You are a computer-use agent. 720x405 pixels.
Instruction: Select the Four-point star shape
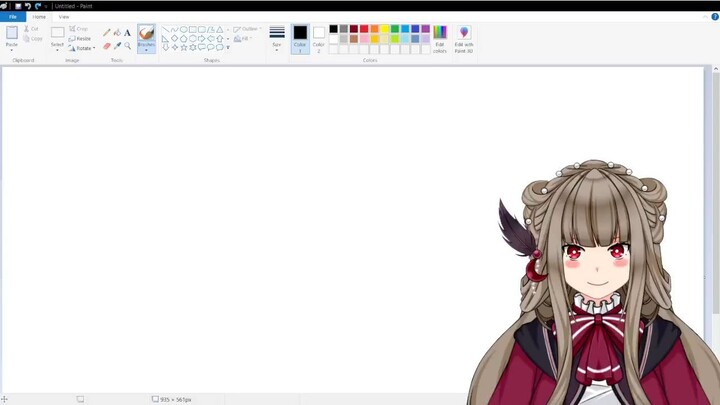174,47
